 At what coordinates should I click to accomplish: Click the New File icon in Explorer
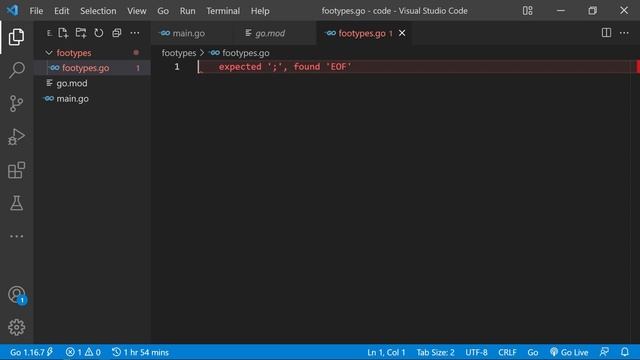coord(63,33)
